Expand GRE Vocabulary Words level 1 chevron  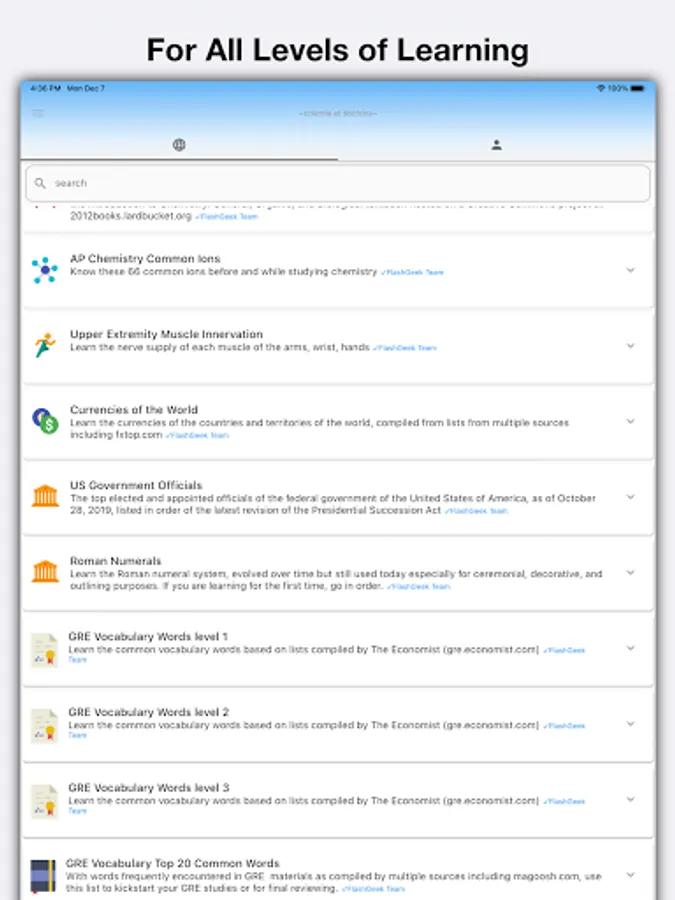point(630,648)
